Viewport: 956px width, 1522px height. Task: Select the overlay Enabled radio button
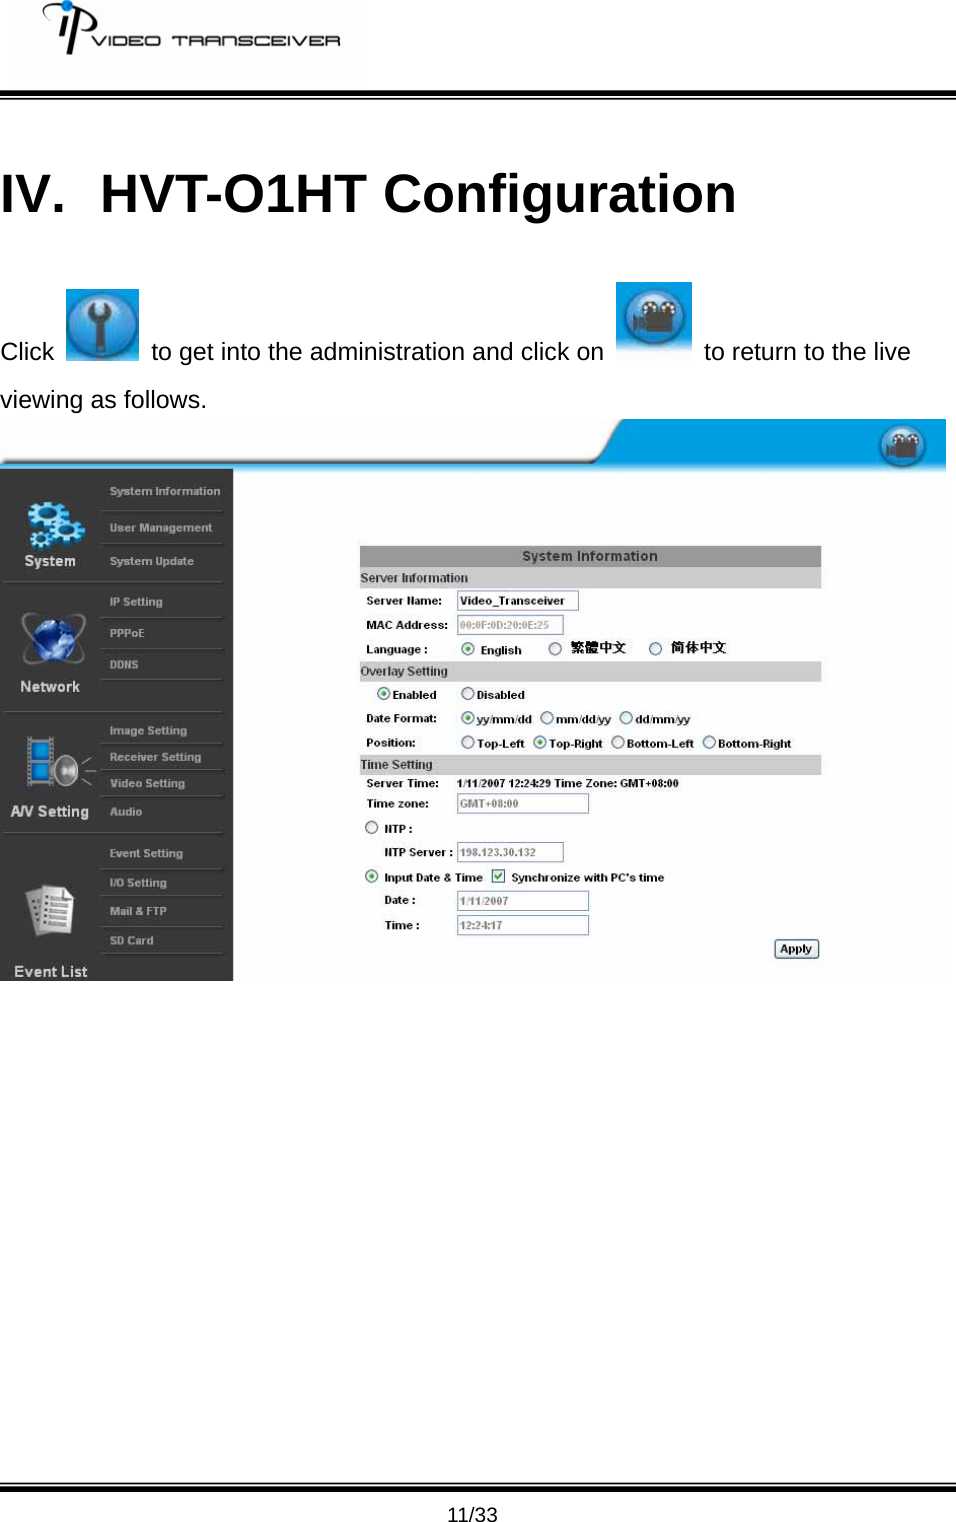383,694
